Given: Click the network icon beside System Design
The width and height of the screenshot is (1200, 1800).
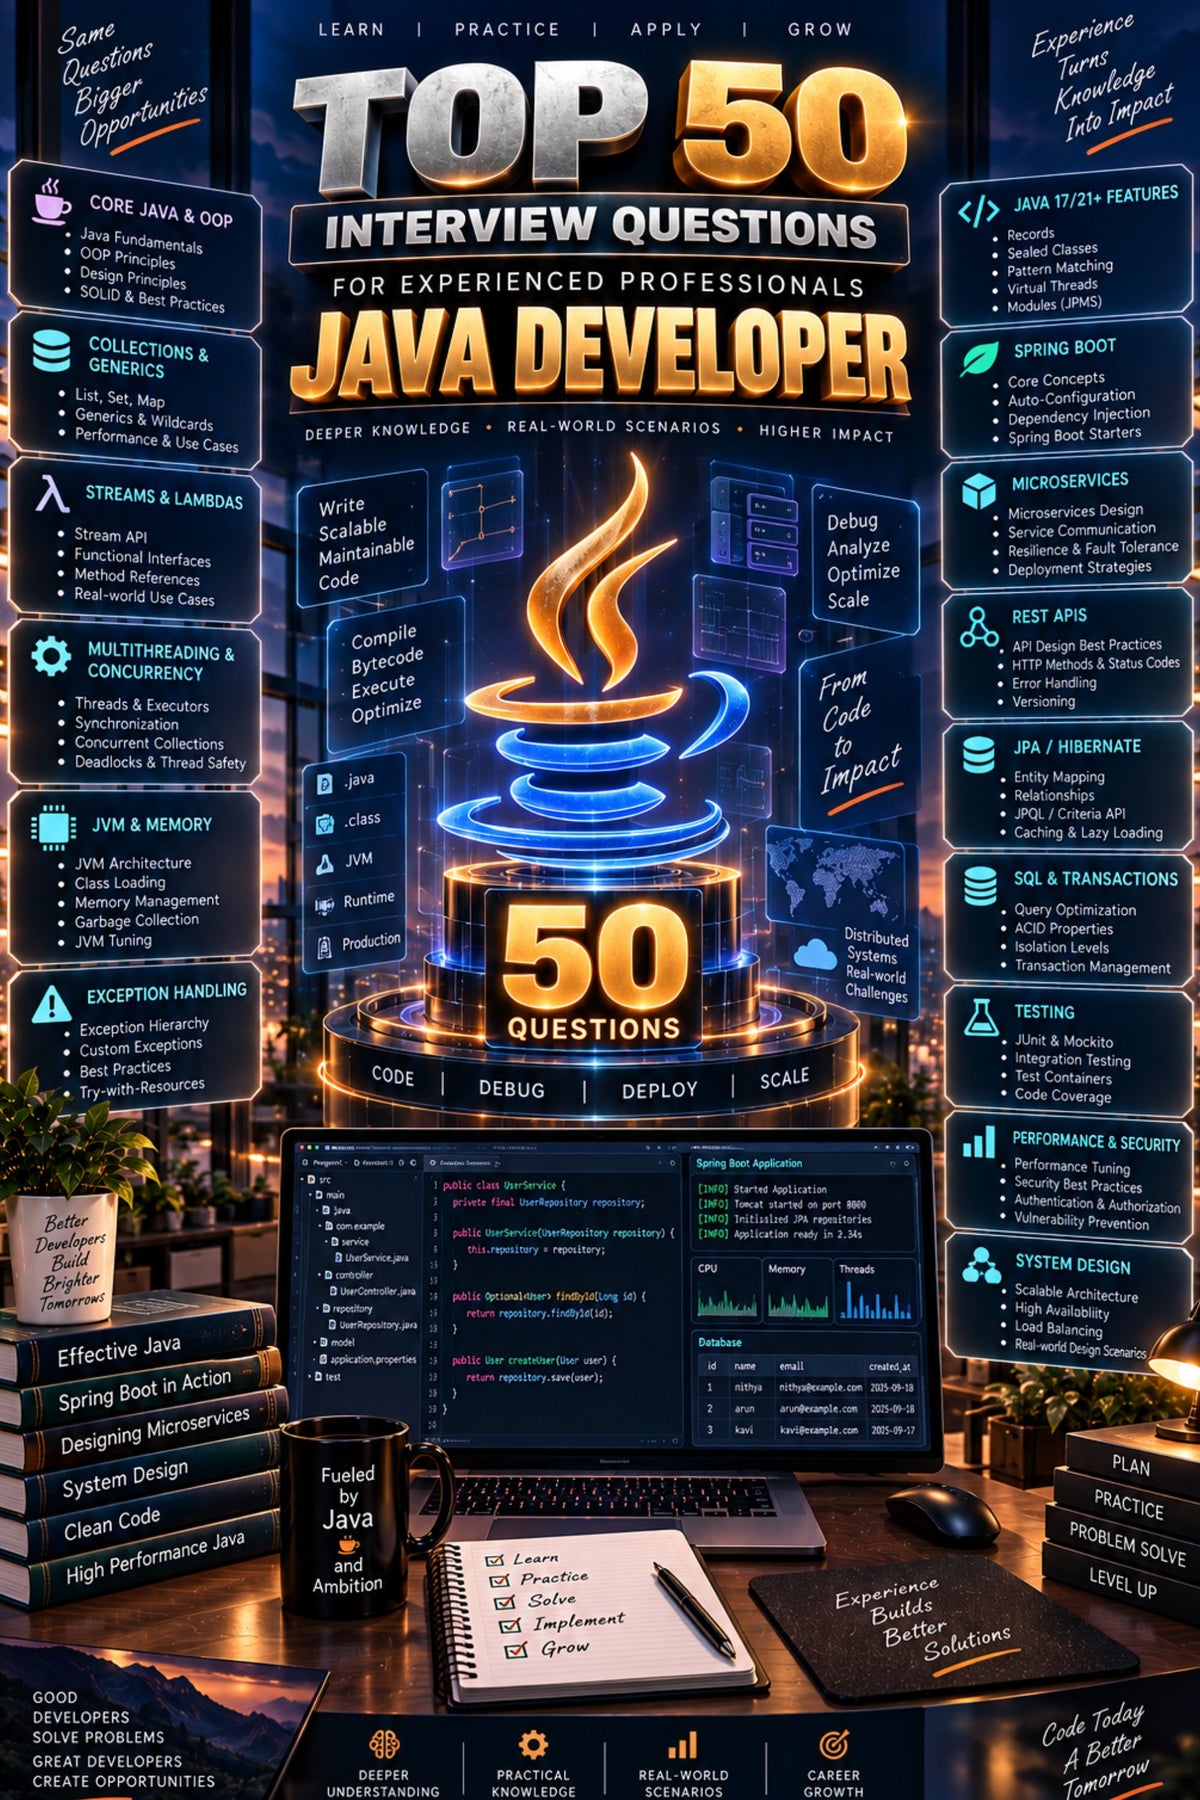Looking at the screenshot, I should pyautogui.click(x=981, y=1266).
